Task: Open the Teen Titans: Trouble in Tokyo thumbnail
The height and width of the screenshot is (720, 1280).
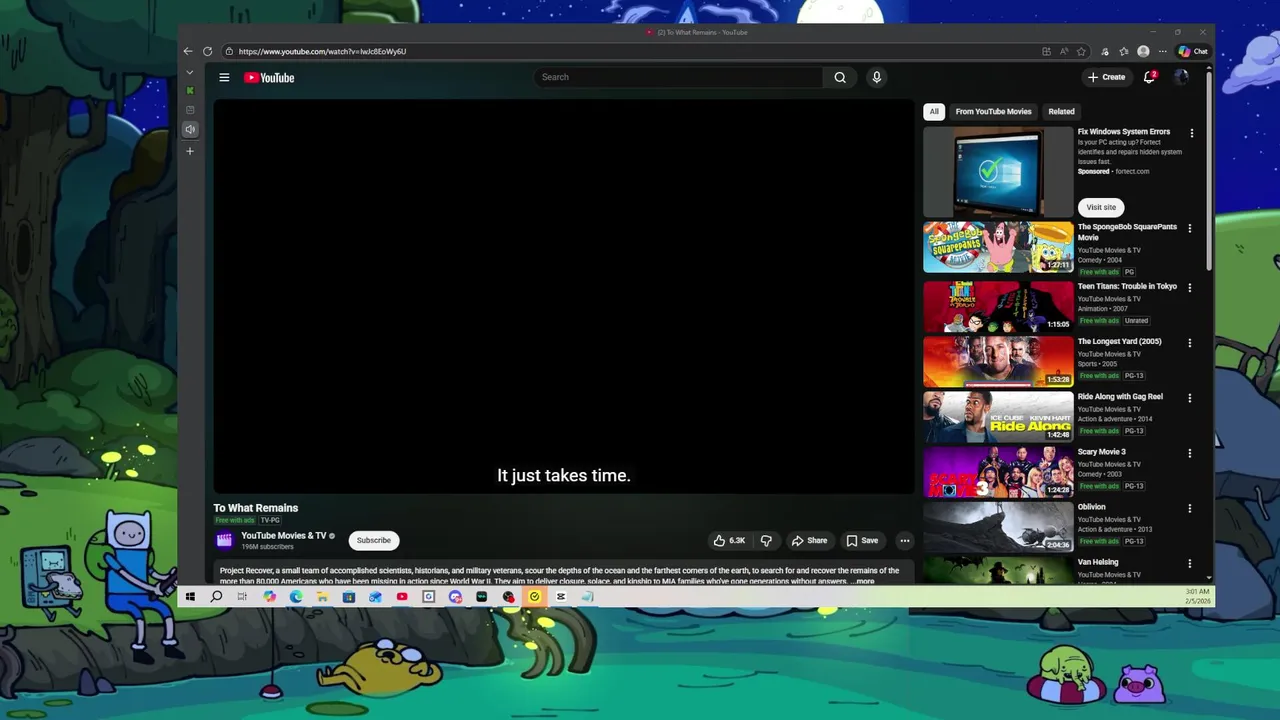Action: [x=998, y=306]
